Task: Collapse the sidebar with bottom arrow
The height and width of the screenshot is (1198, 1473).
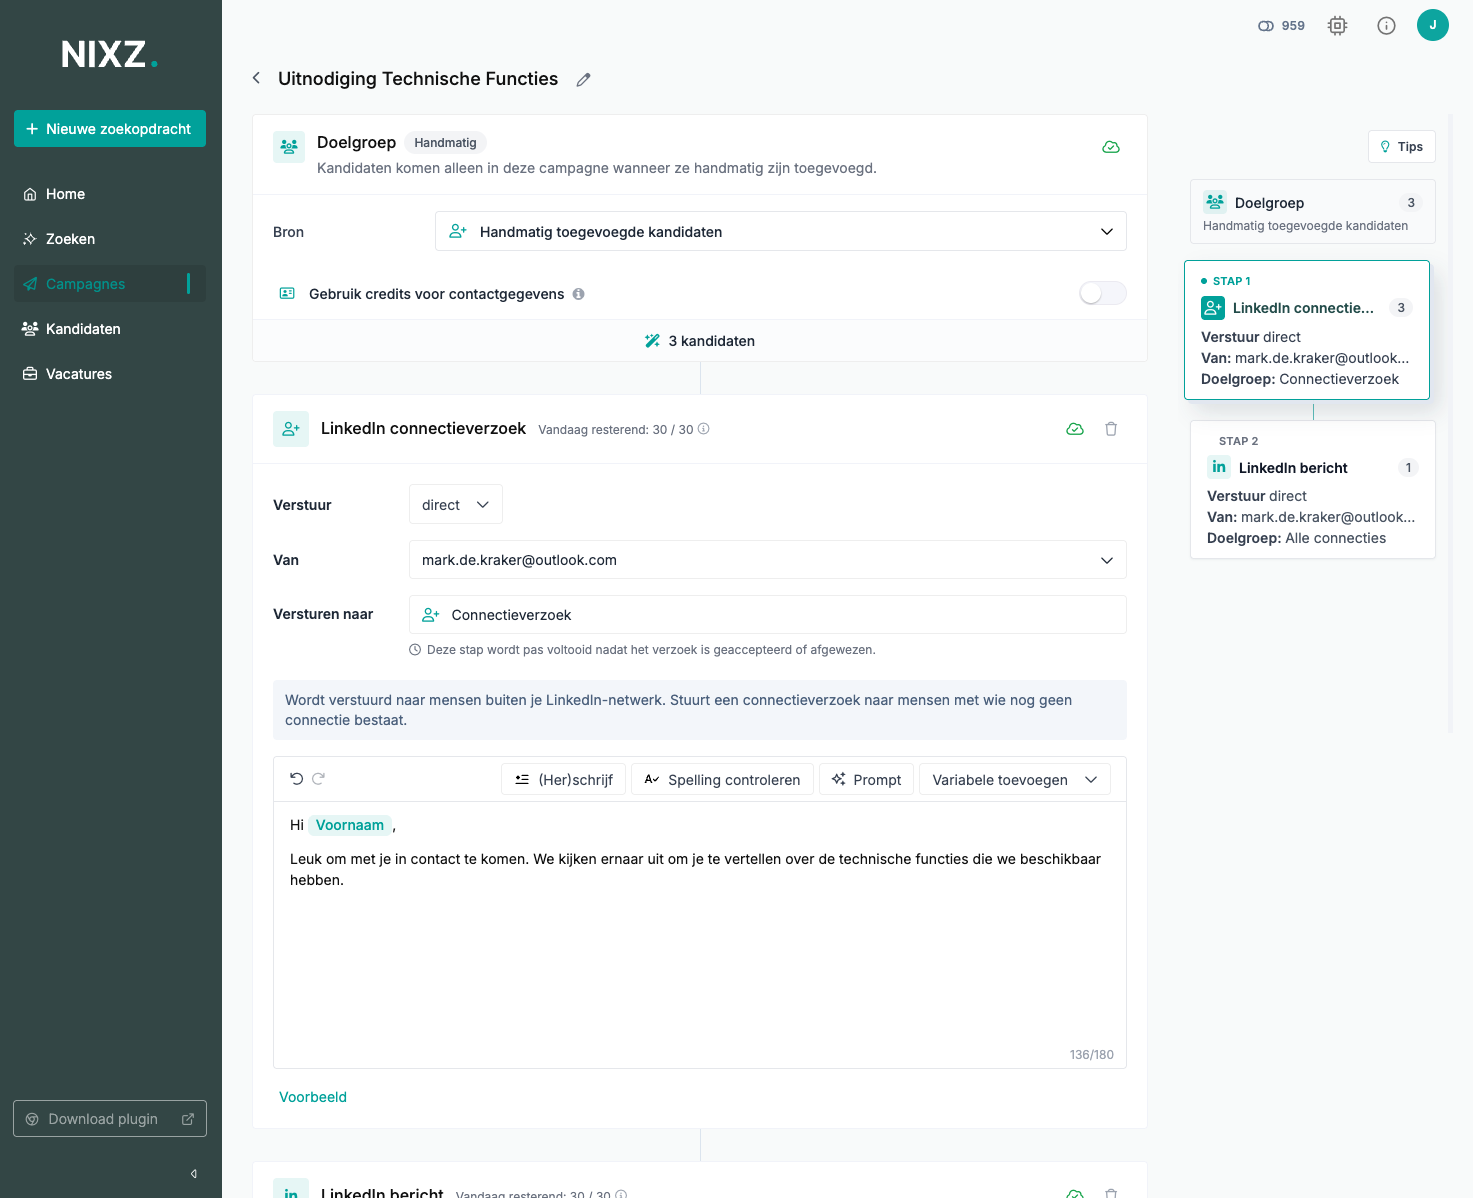Action: click(x=194, y=1173)
